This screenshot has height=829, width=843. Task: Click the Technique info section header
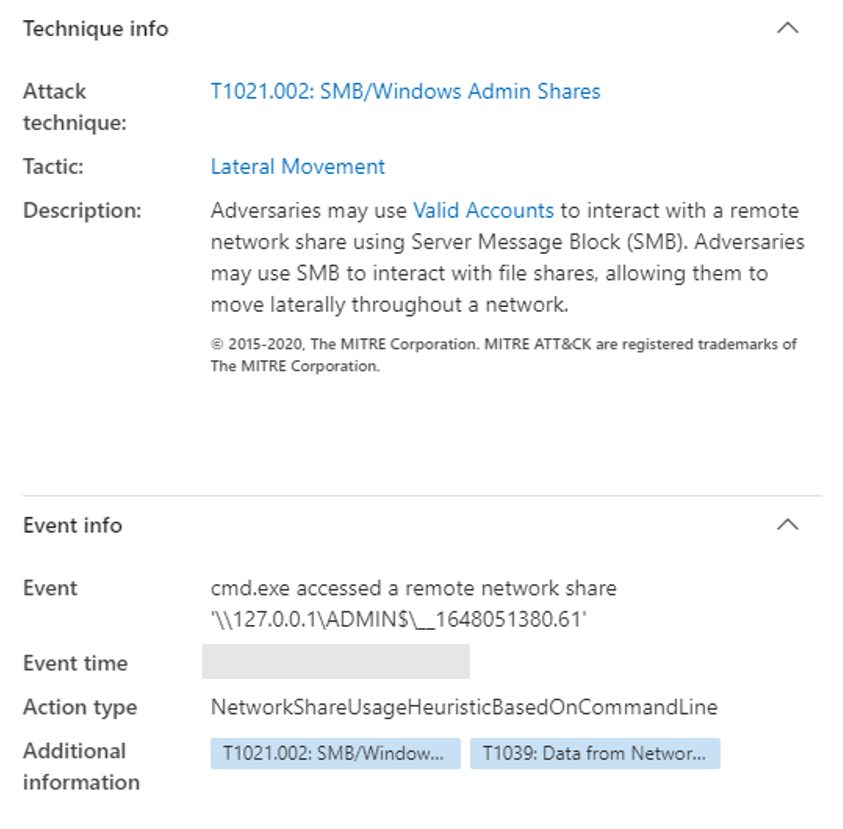point(95,29)
